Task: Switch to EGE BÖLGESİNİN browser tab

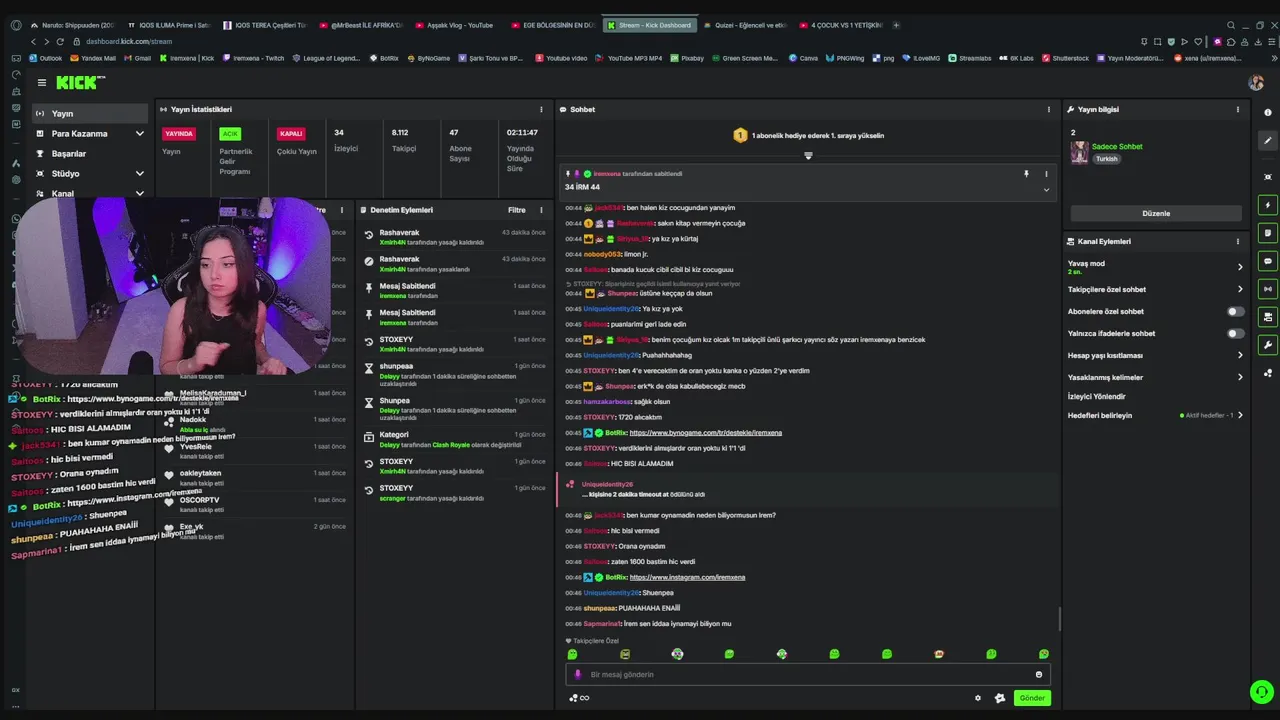Action: click(x=556, y=25)
